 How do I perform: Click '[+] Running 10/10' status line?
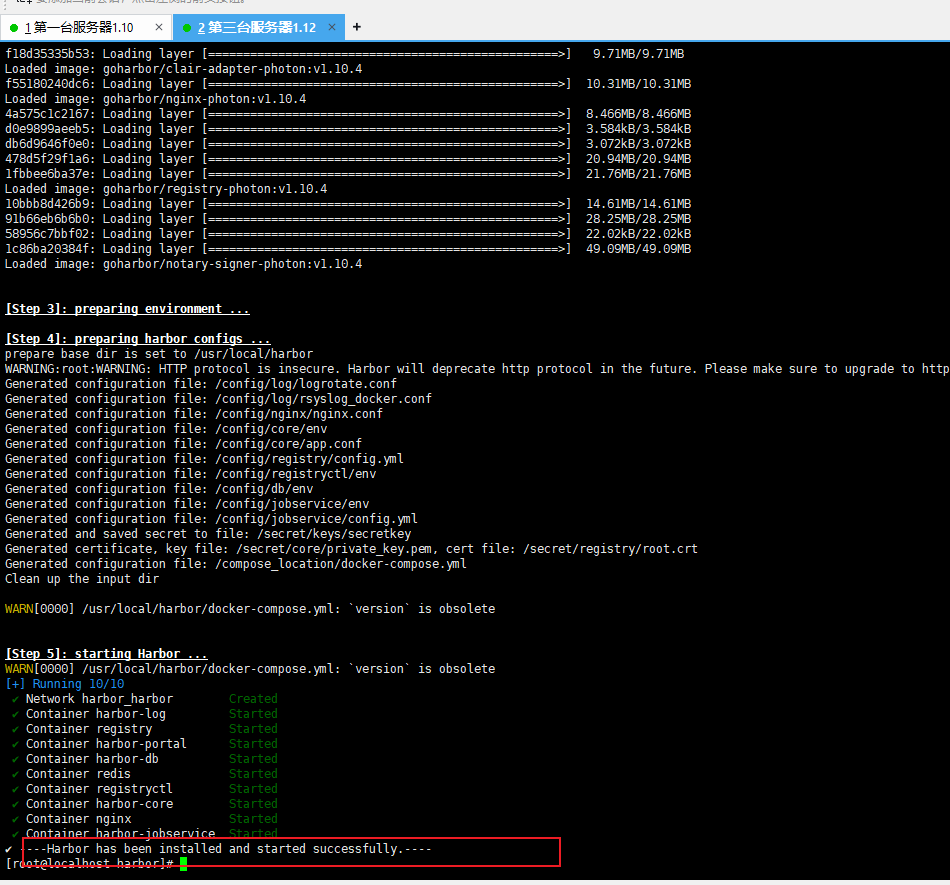(65, 684)
